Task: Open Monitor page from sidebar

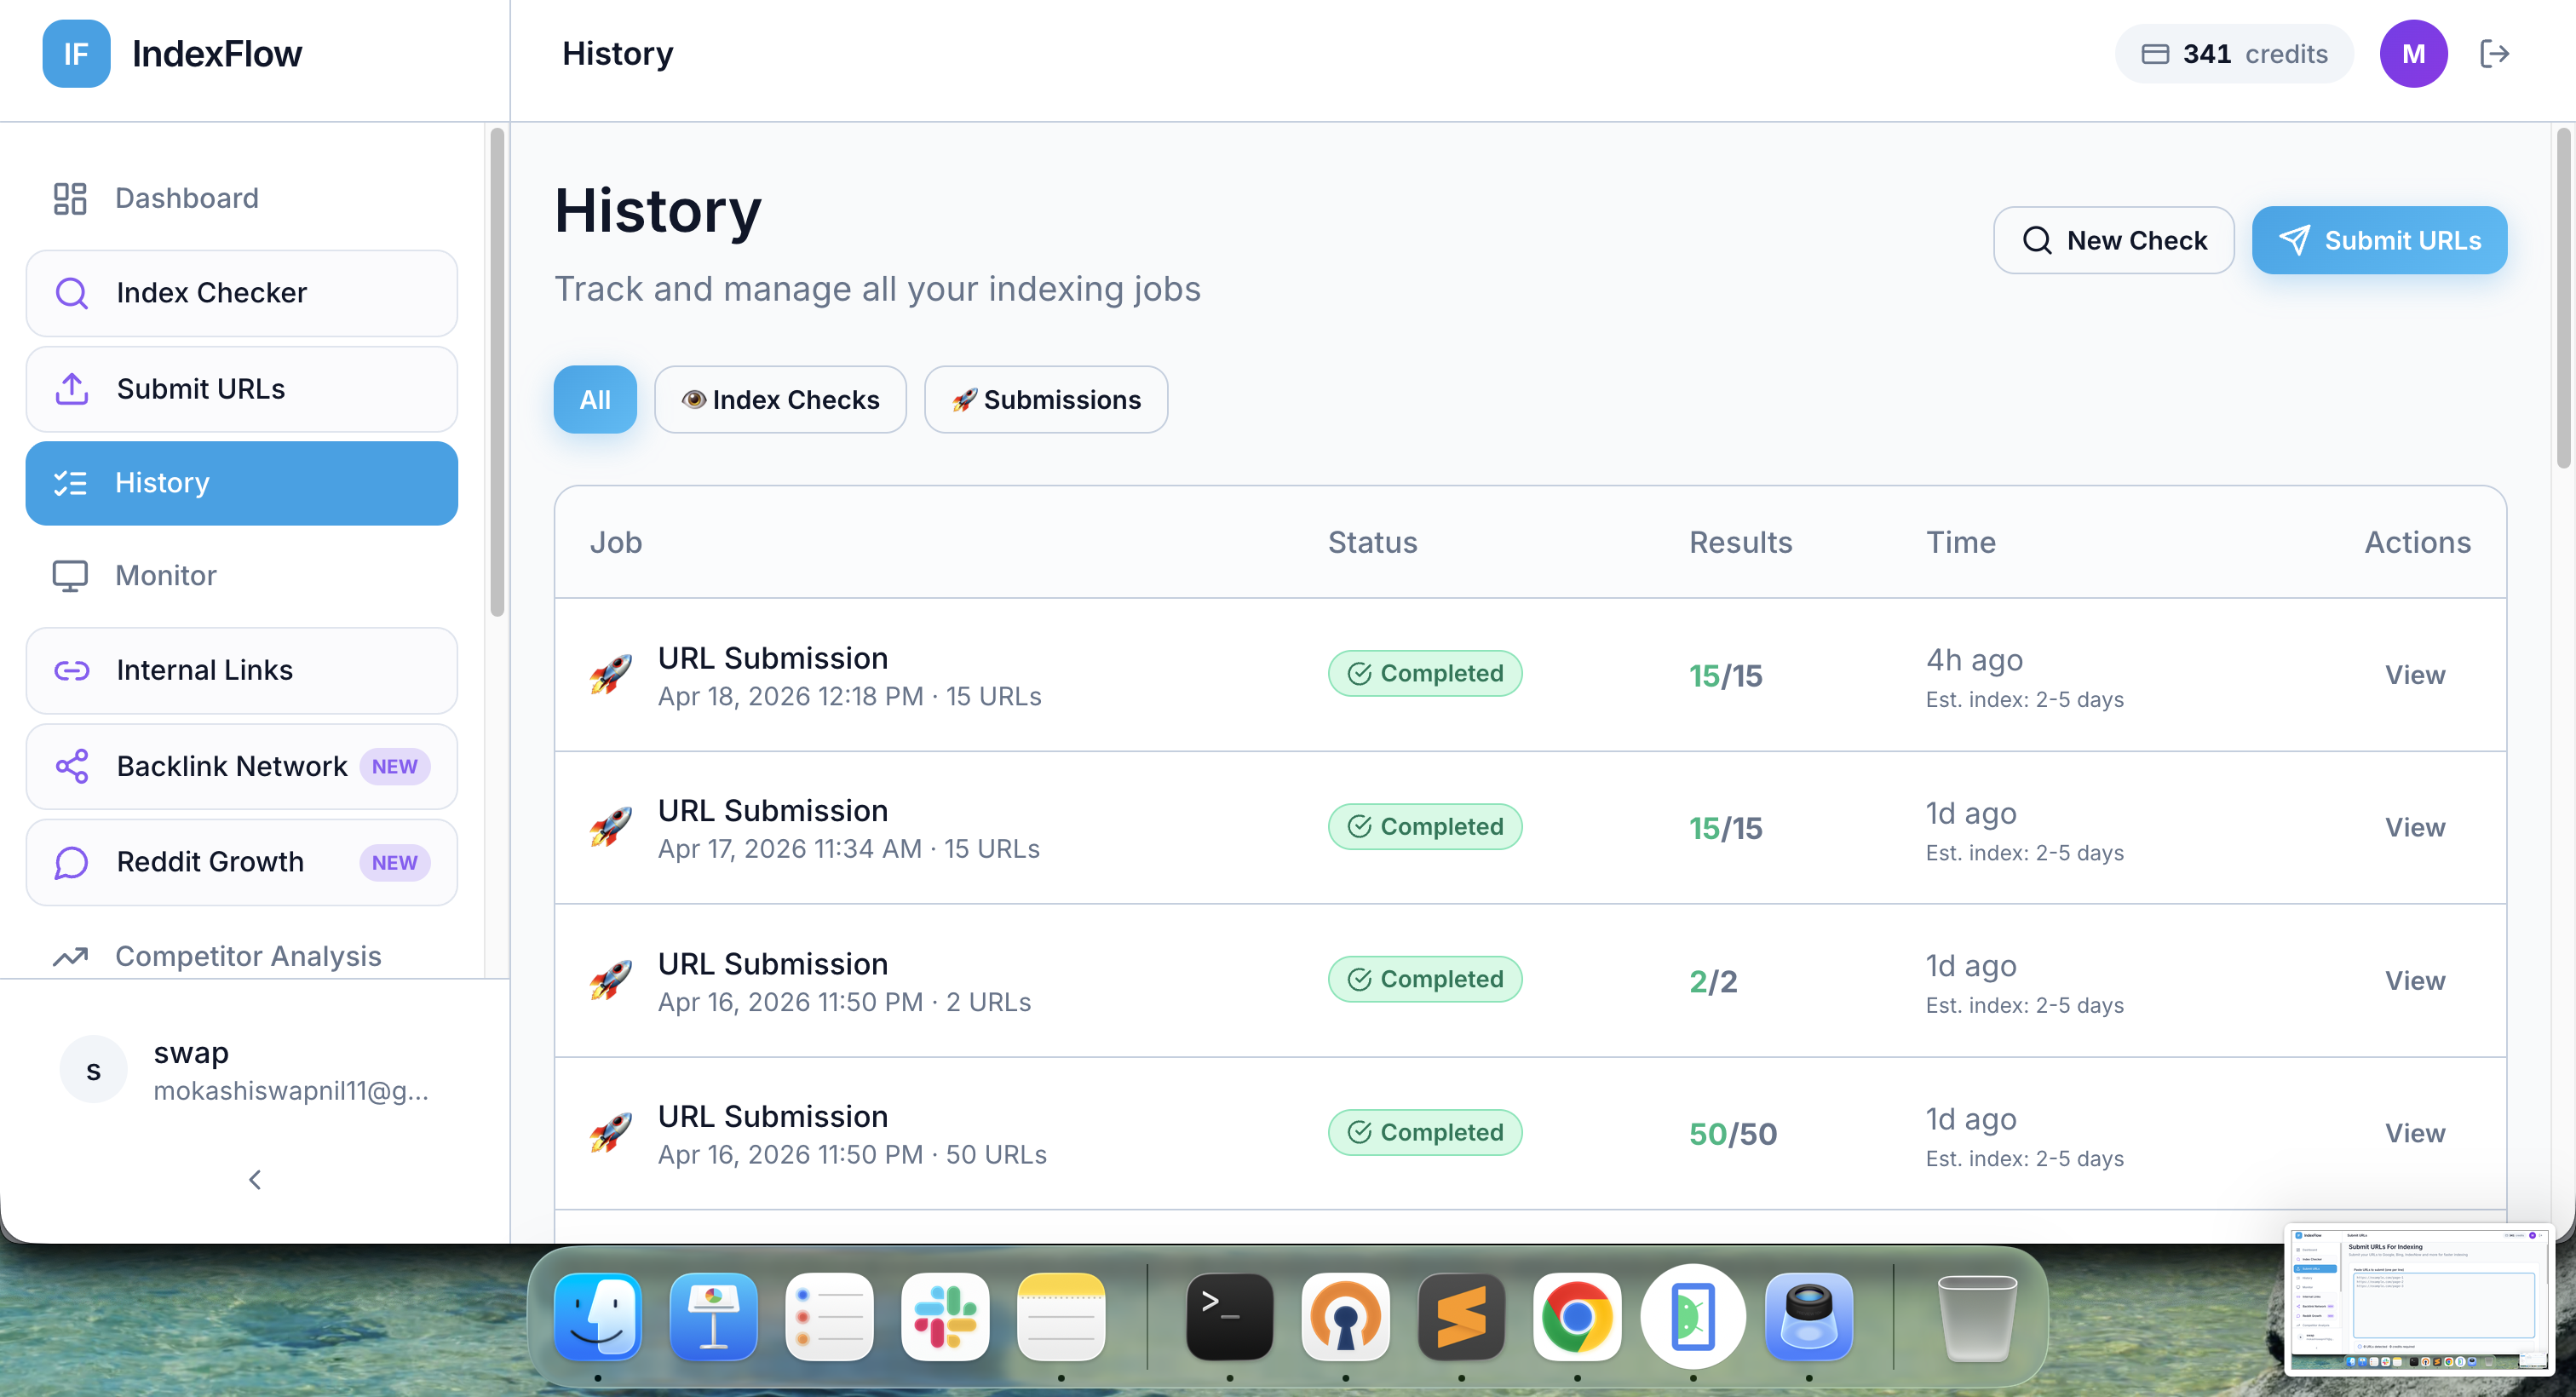Action: [x=165, y=576]
